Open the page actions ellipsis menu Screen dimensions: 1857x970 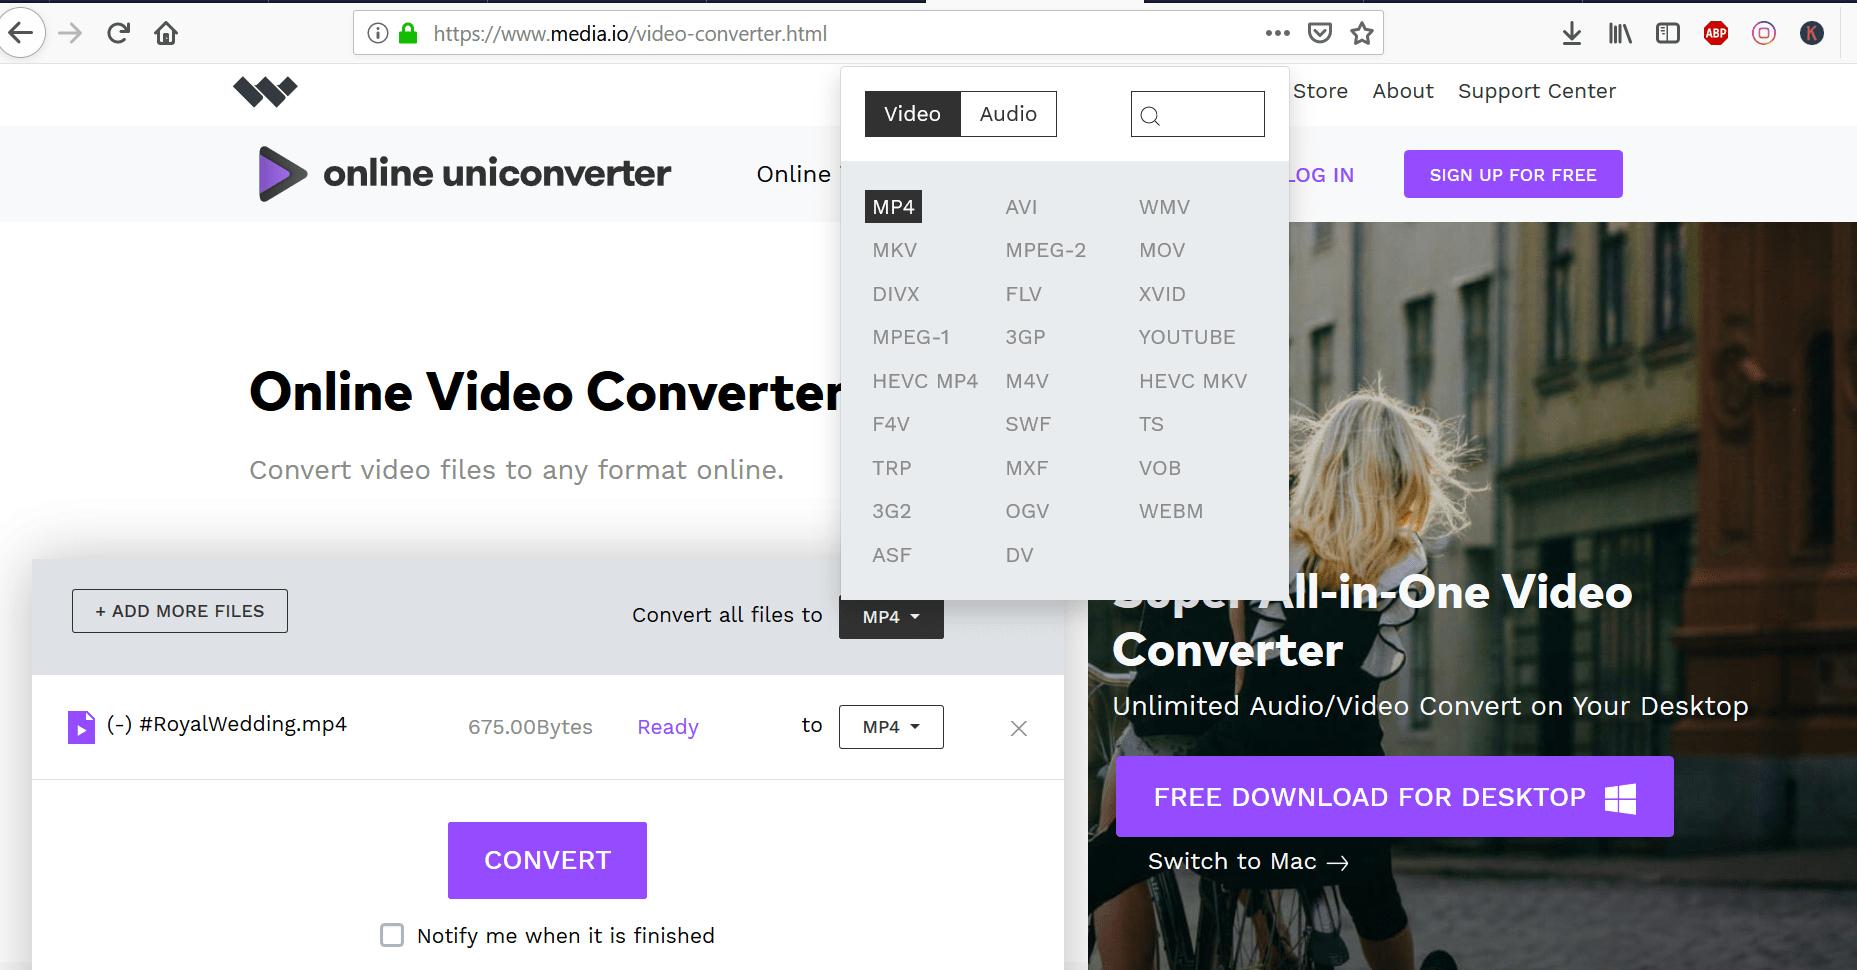tap(1277, 32)
